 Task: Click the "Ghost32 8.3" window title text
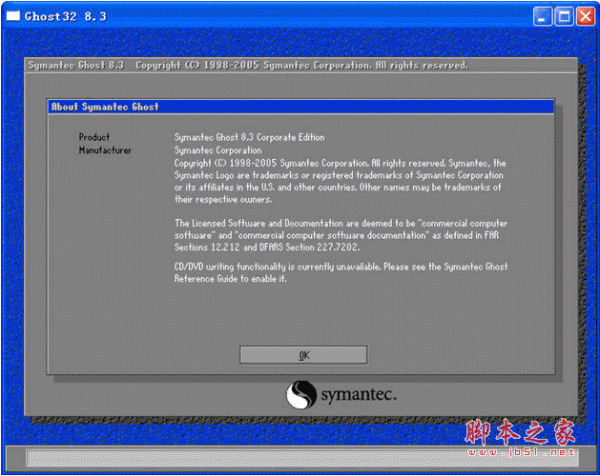tap(65, 16)
